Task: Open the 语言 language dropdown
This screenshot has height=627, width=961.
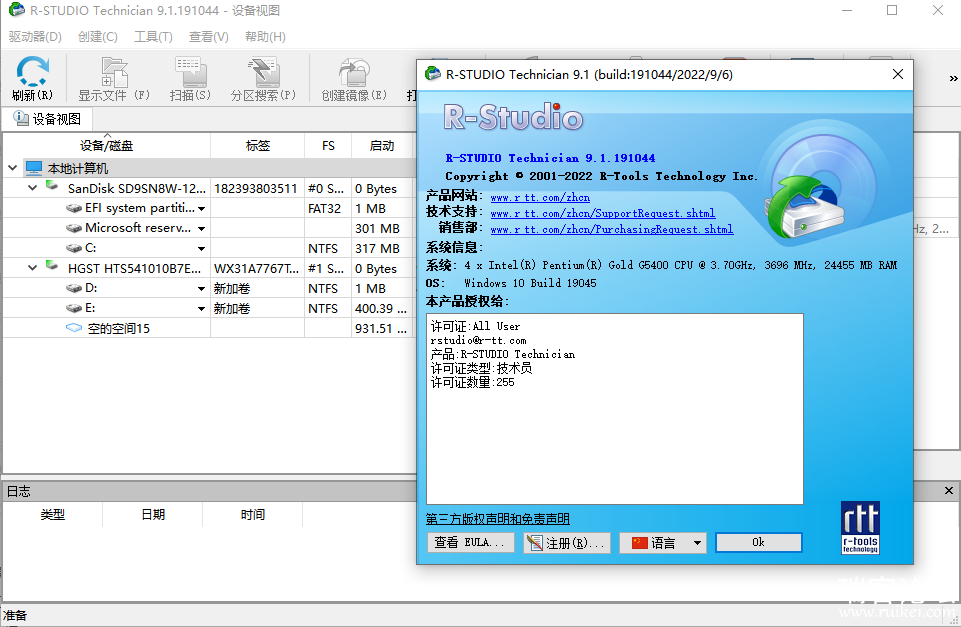Action: (663, 542)
